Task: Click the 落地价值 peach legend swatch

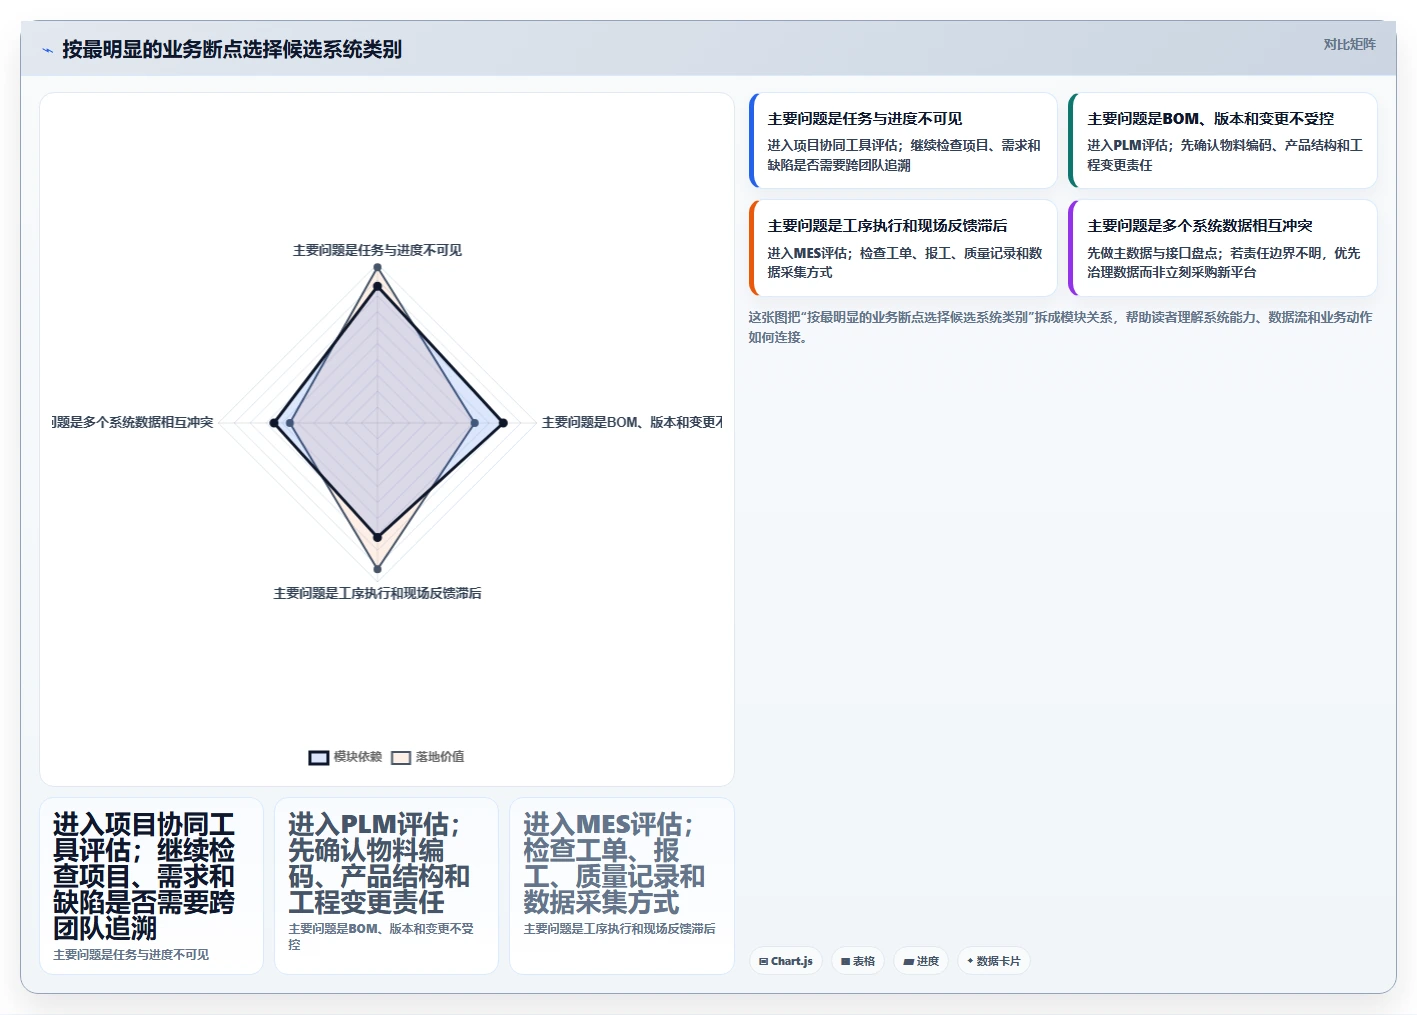Action: click(401, 757)
